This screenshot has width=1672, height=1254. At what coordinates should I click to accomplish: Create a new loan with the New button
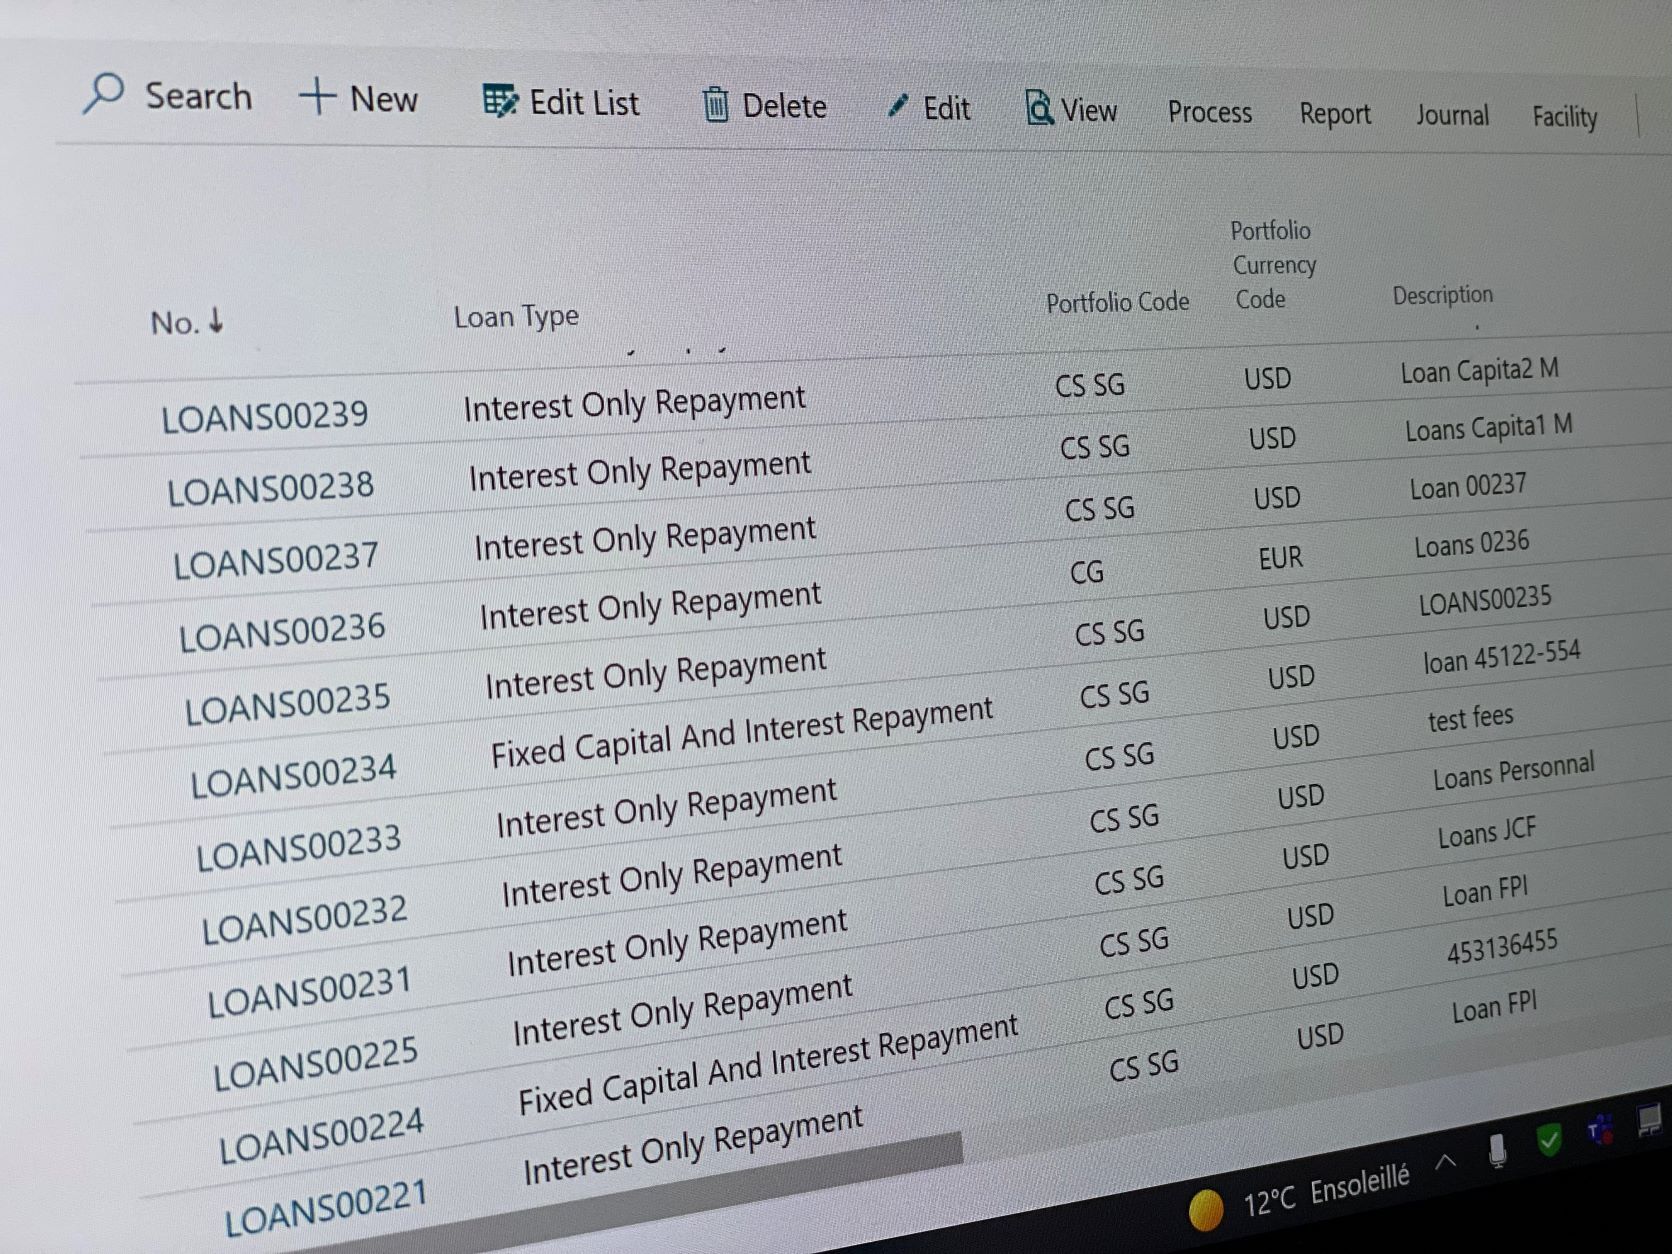[x=358, y=98]
